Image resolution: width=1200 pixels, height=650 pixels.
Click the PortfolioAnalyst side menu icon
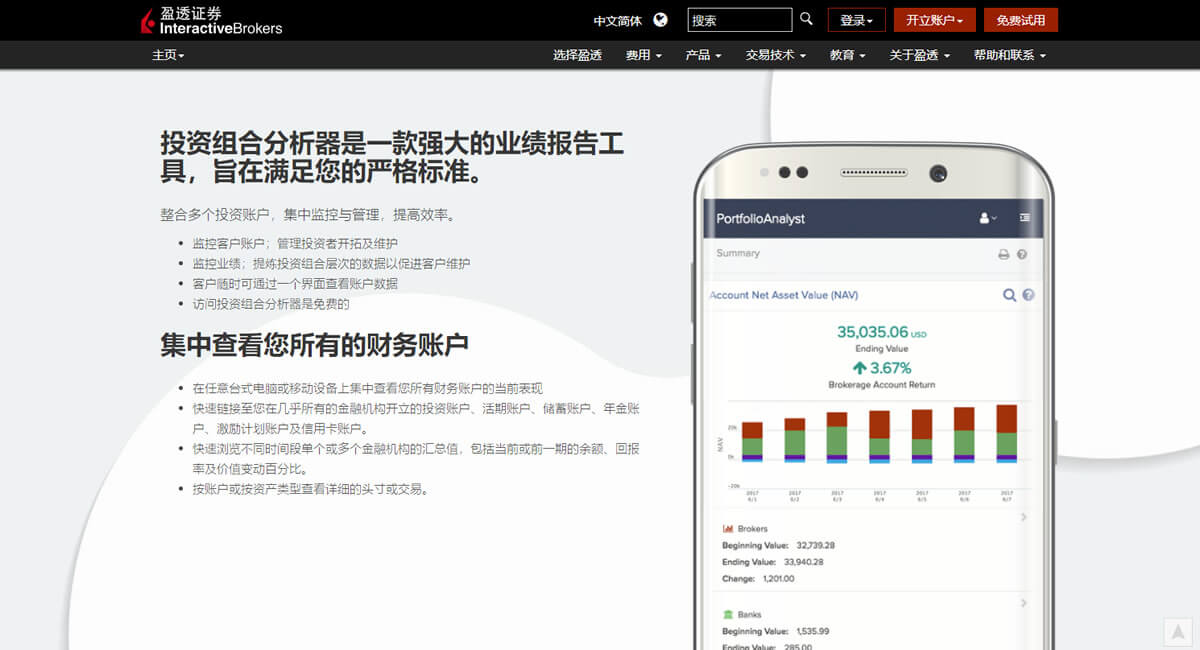point(1025,218)
